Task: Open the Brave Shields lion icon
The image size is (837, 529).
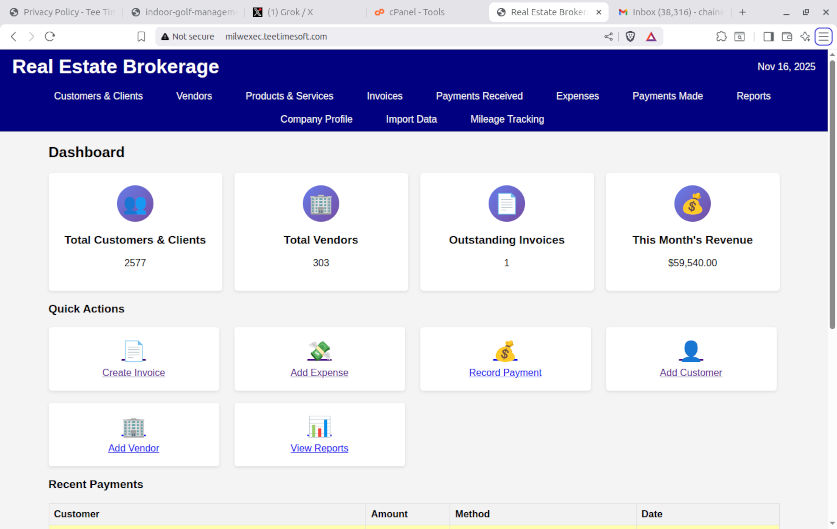Action: tap(629, 36)
